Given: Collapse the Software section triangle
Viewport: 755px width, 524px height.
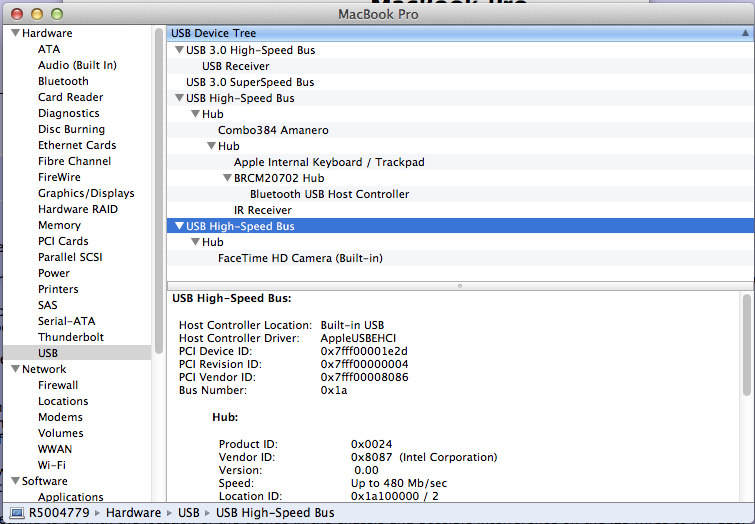Looking at the screenshot, I should coord(15,481).
